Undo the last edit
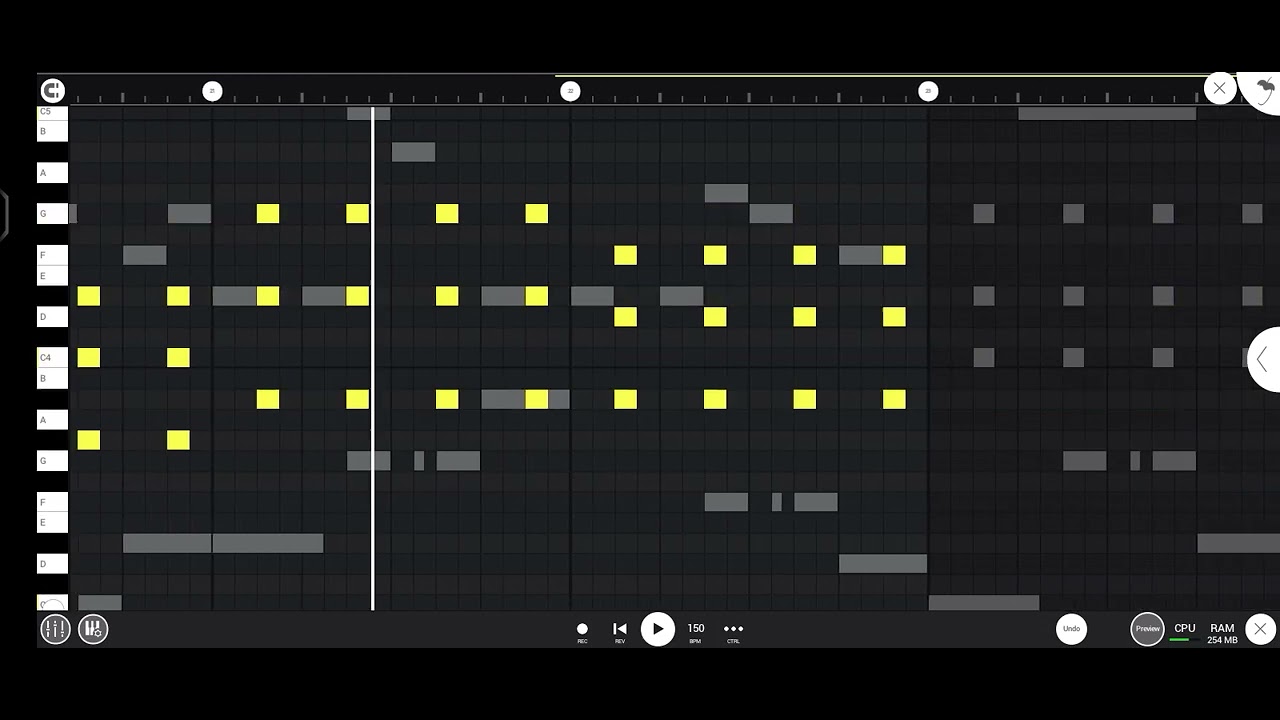This screenshot has height=720, width=1280. [x=1071, y=629]
